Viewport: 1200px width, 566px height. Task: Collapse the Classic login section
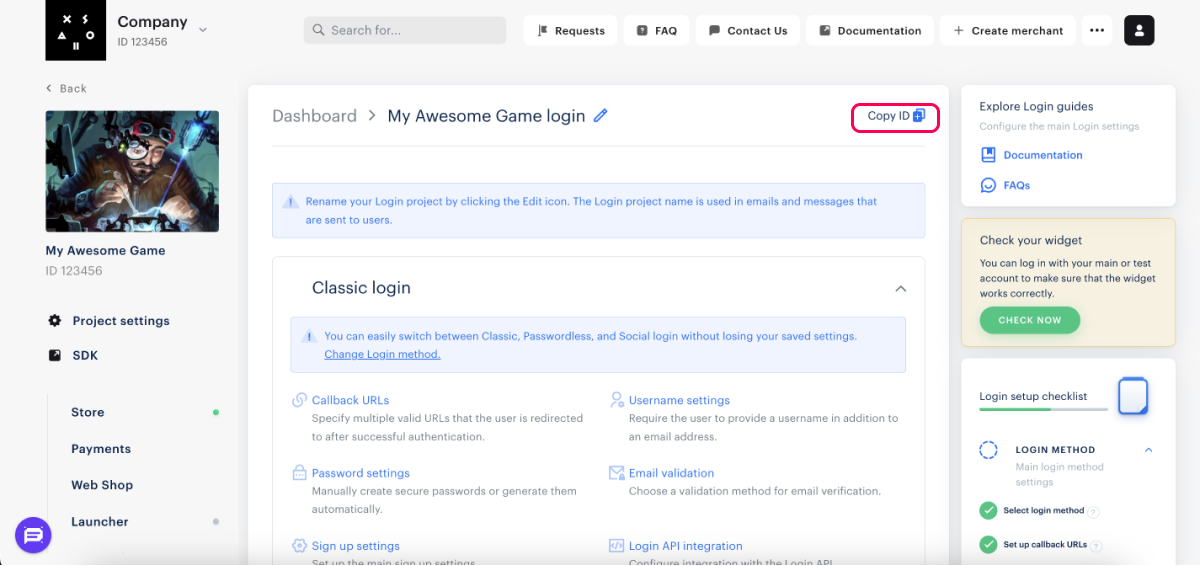coord(900,289)
